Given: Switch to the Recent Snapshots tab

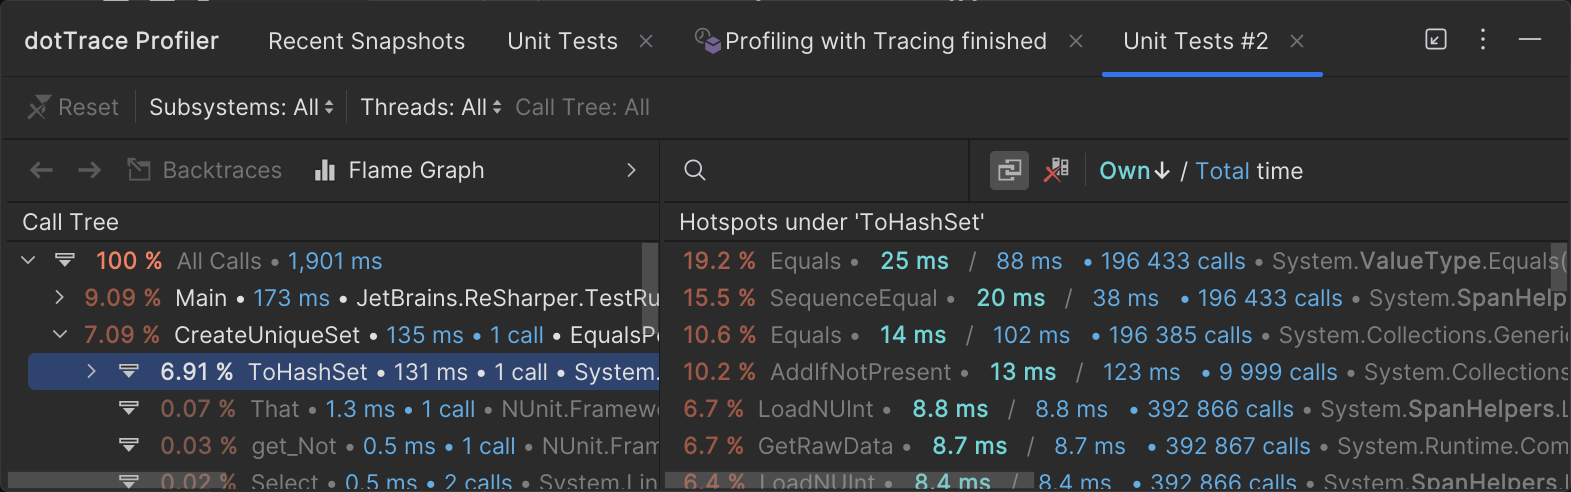Looking at the screenshot, I should pyautogui.click(x=366, y=41).
